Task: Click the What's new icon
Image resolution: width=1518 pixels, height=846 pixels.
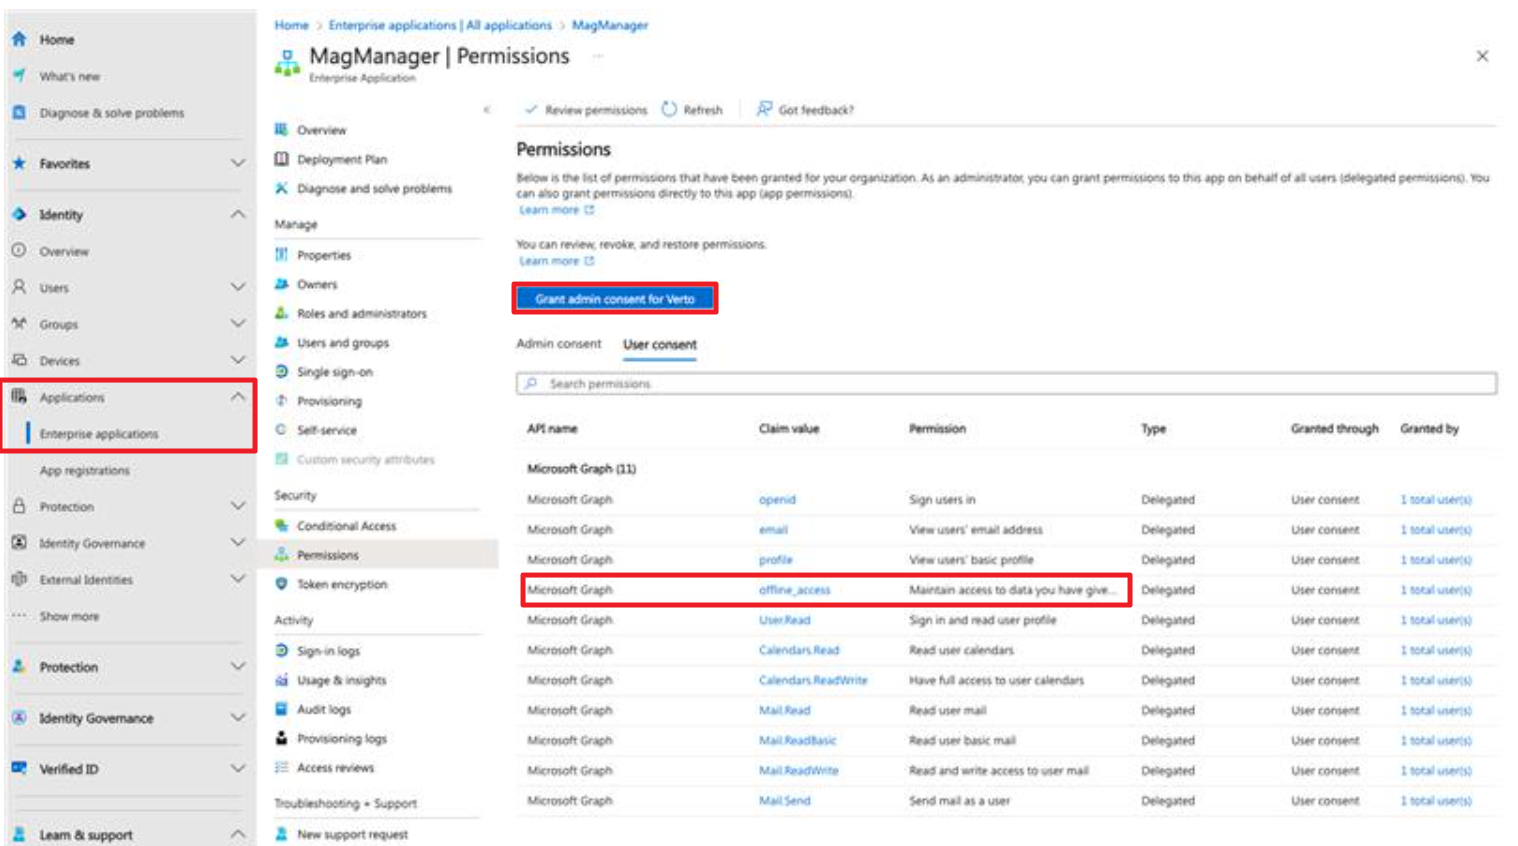Action: point(19,76)
